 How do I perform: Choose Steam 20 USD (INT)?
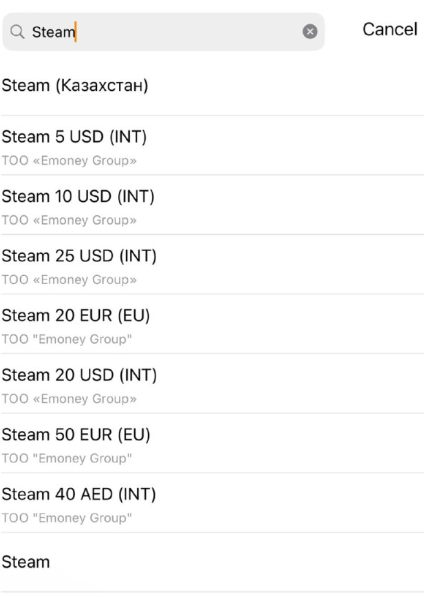pos(212,384)
